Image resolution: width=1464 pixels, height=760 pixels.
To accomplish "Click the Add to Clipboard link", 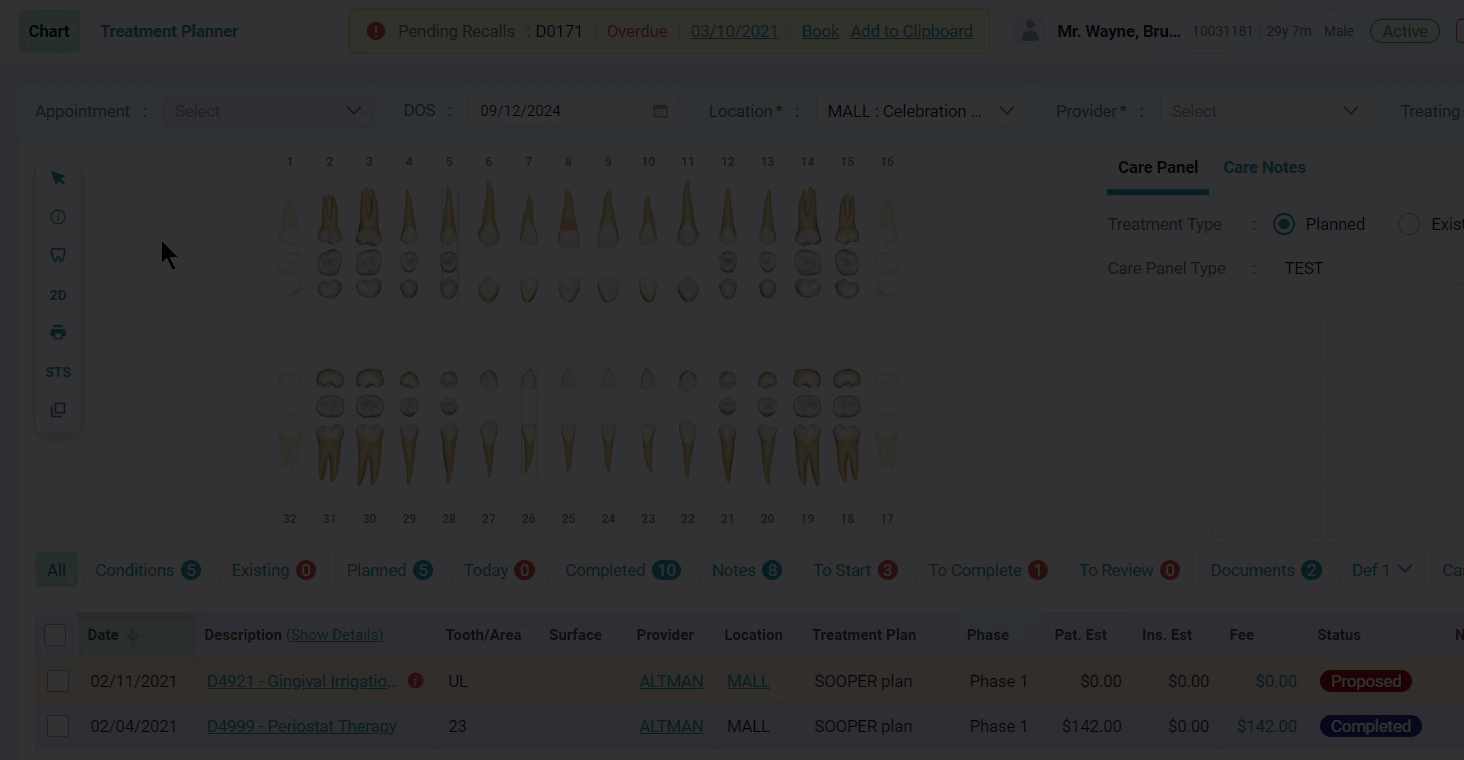I will pos(910,31).
